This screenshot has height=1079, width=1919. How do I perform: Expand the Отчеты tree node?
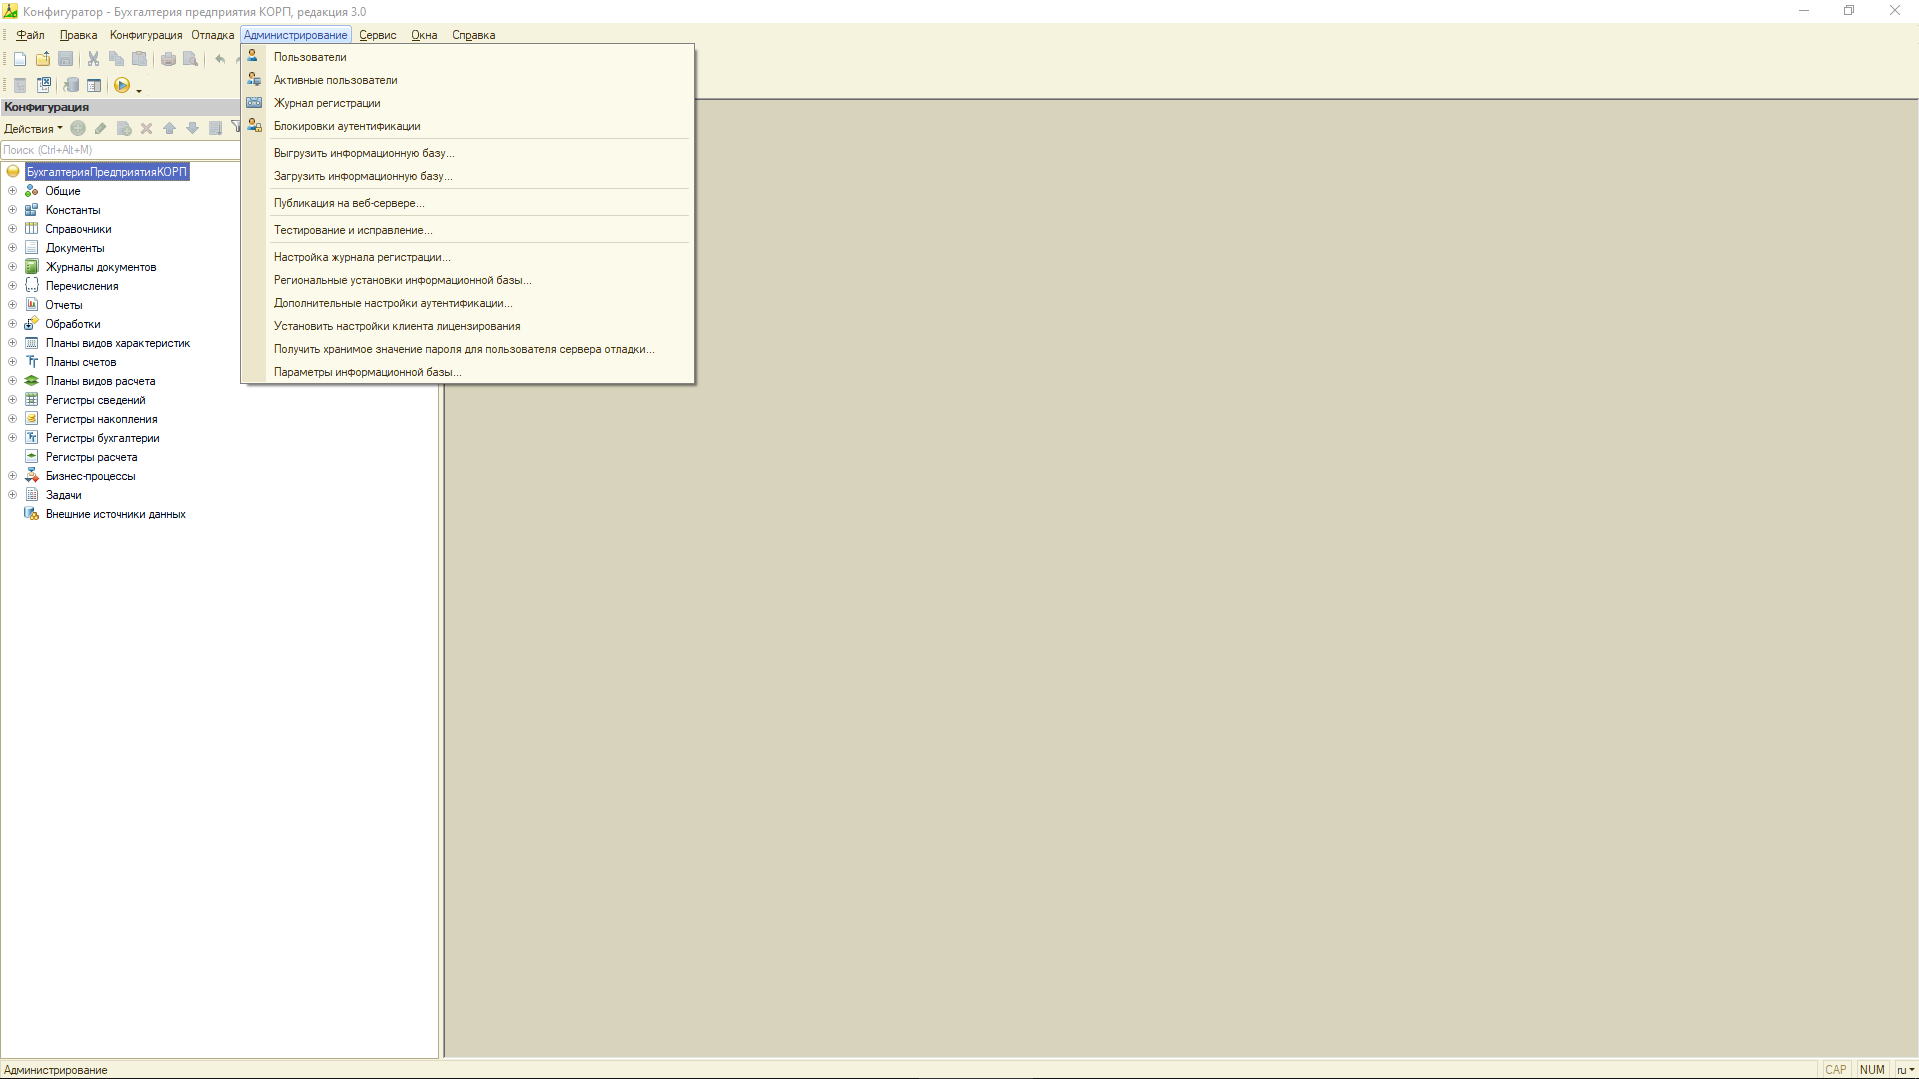[x=13, y=305]
